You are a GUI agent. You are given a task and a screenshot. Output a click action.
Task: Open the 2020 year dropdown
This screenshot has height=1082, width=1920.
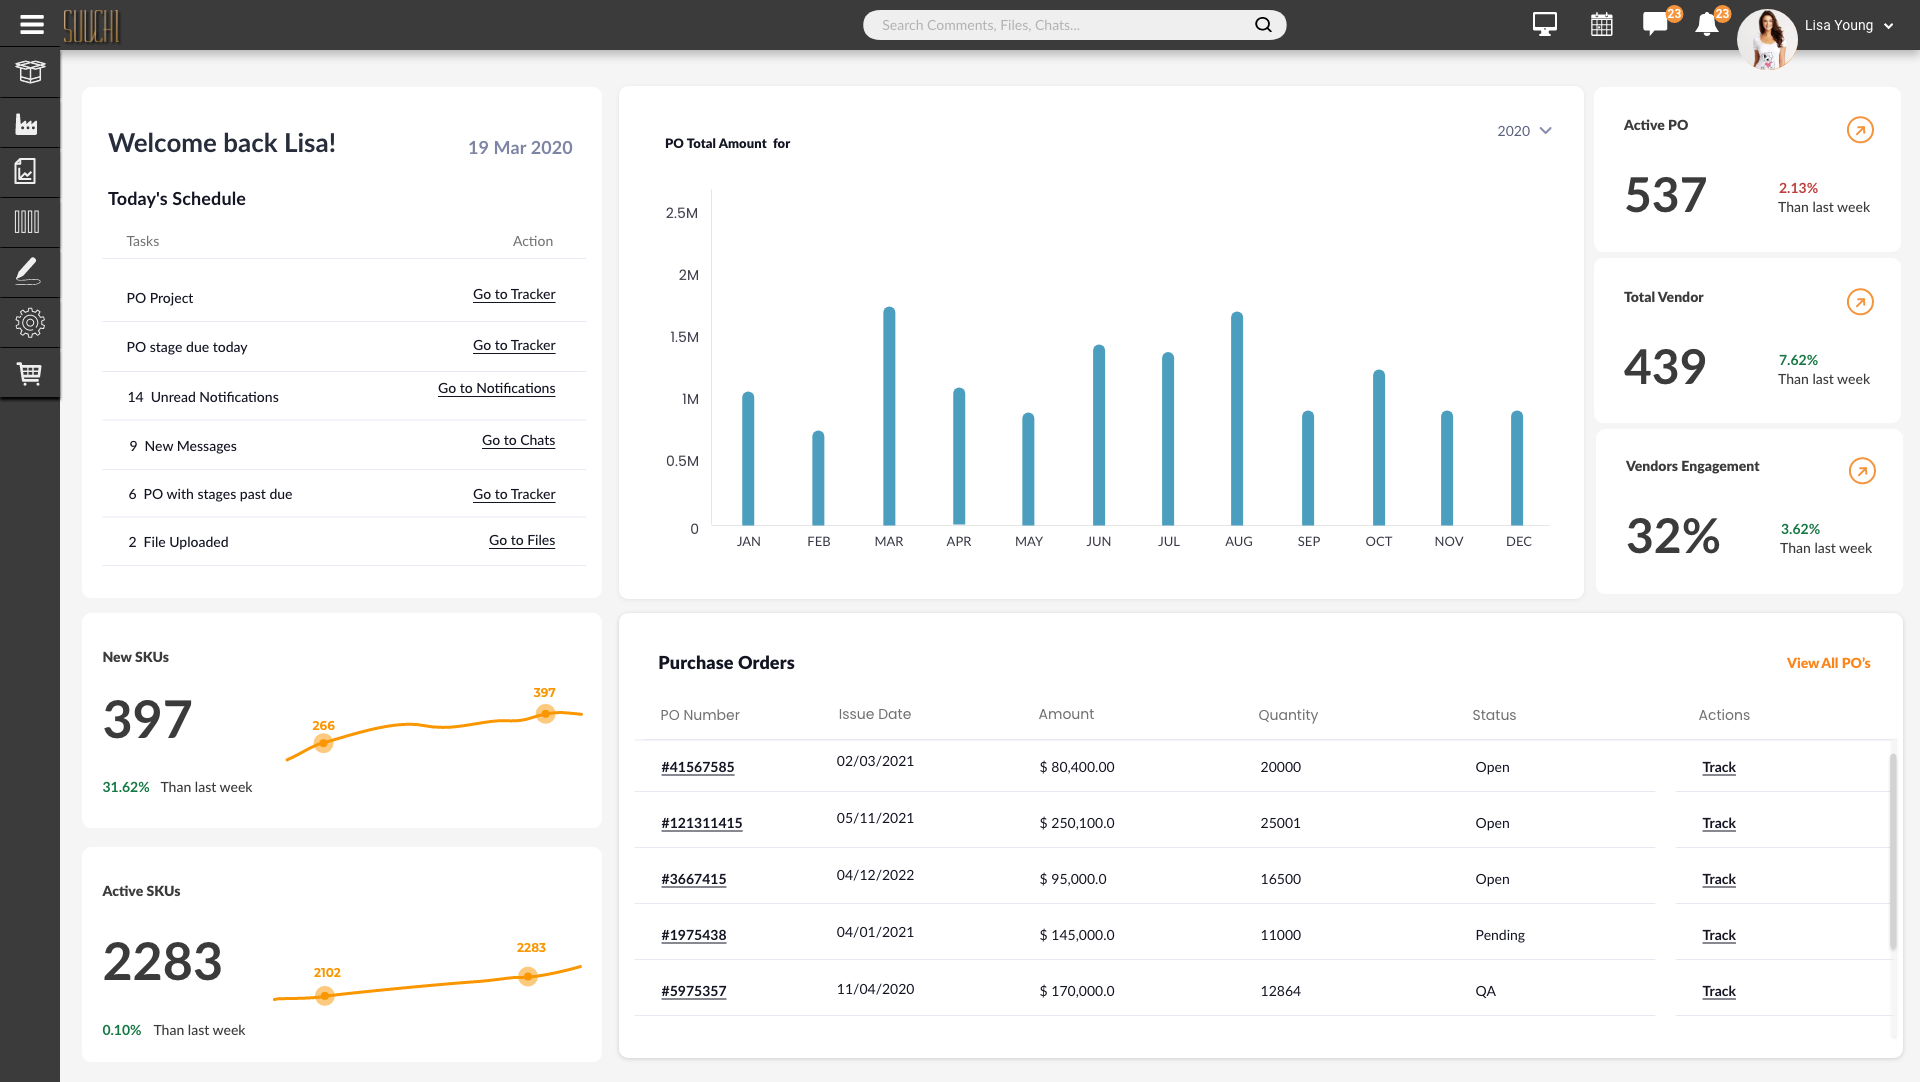(x=1524, y=131)
